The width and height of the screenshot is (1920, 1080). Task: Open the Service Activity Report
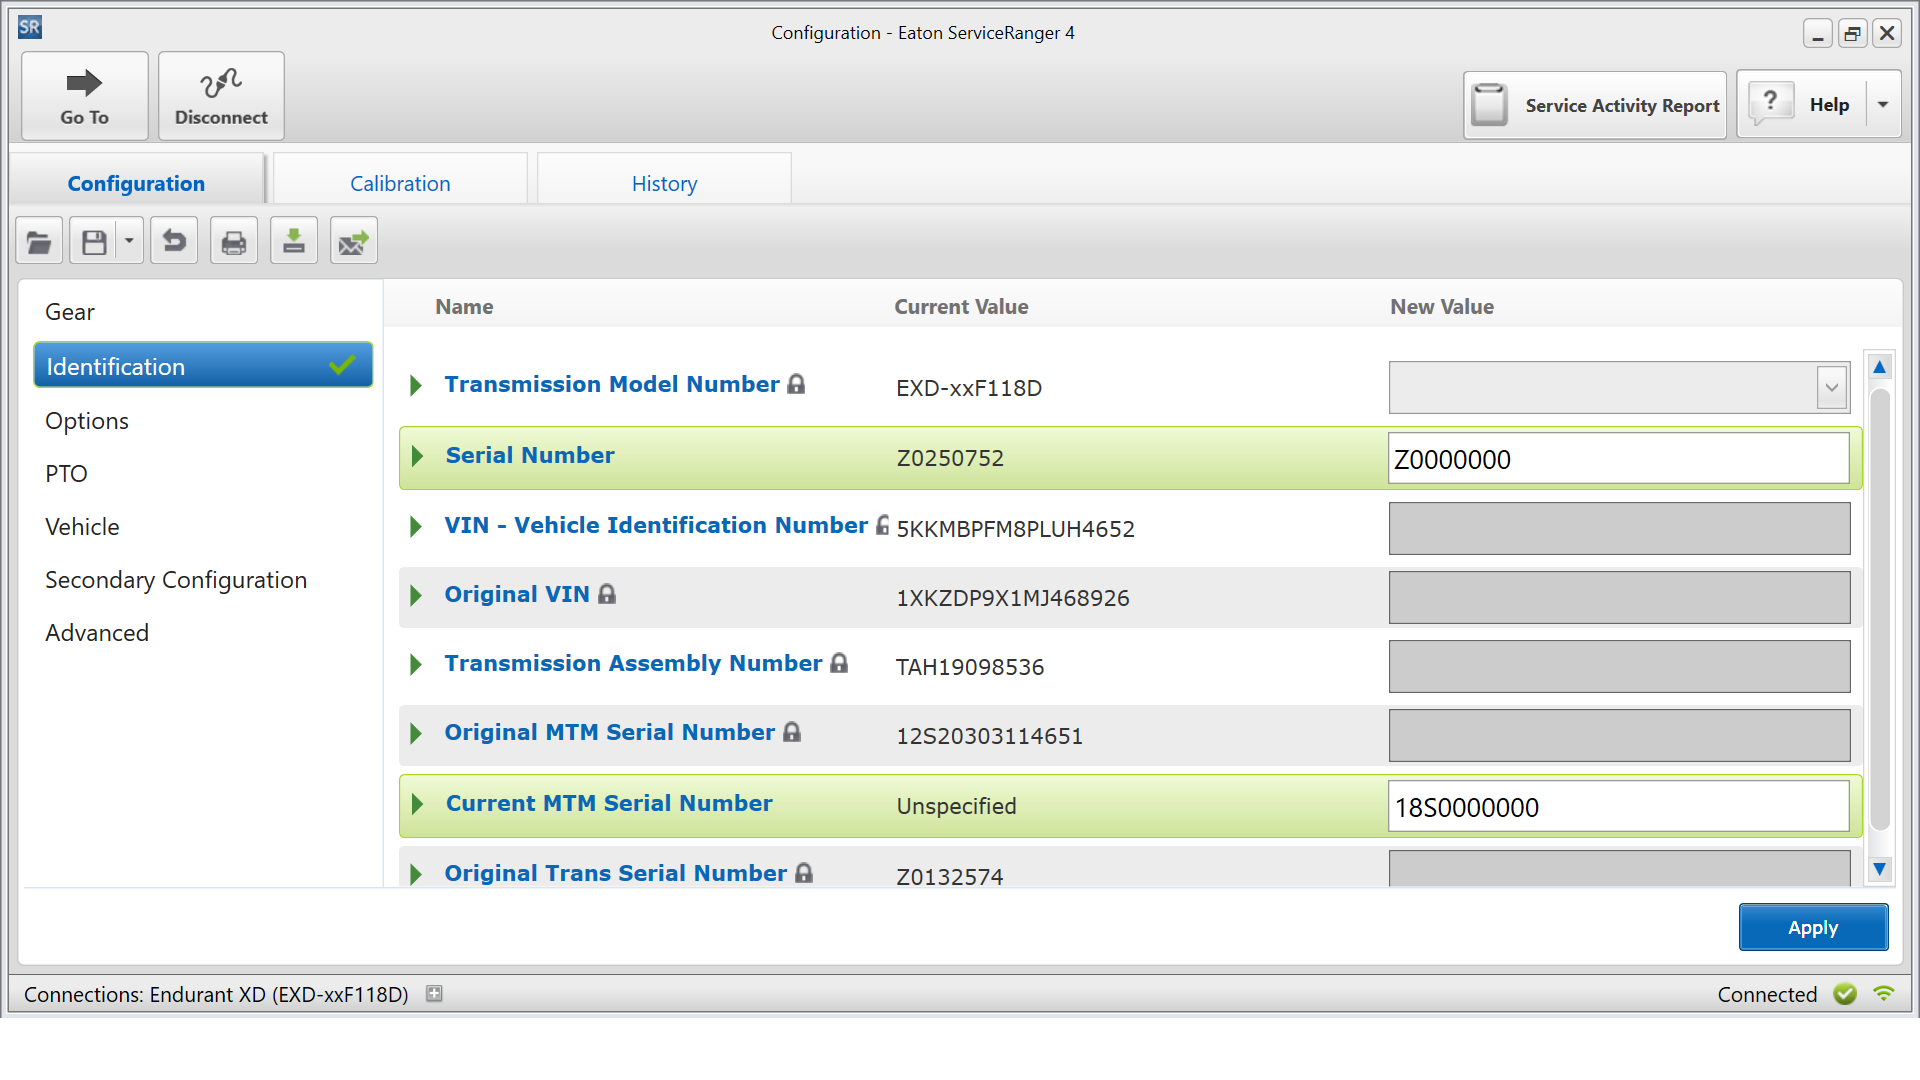pos(1595,105)
